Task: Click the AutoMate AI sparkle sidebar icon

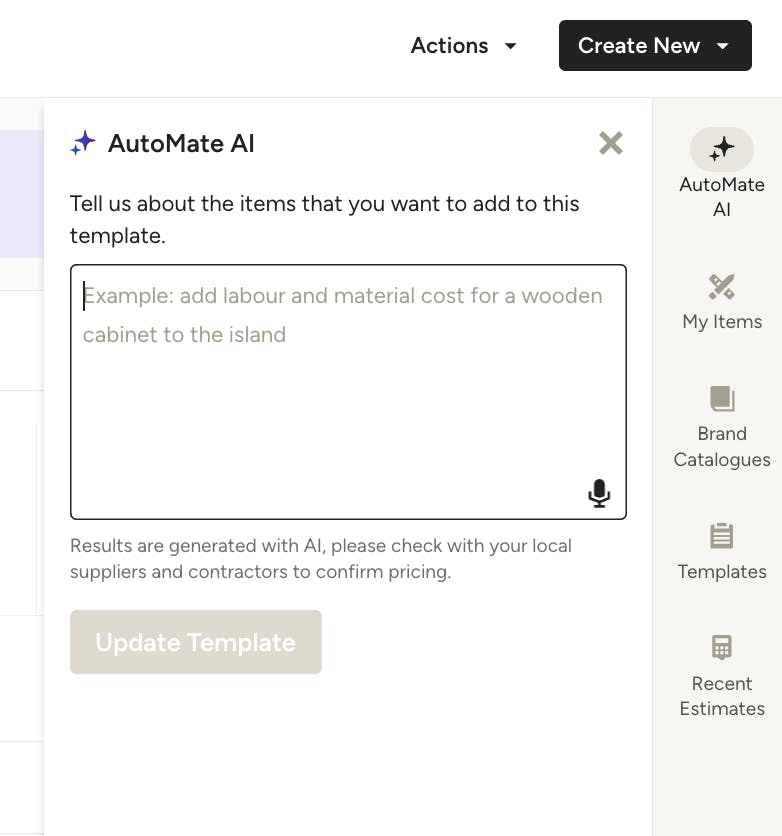Action: [721, 150]
